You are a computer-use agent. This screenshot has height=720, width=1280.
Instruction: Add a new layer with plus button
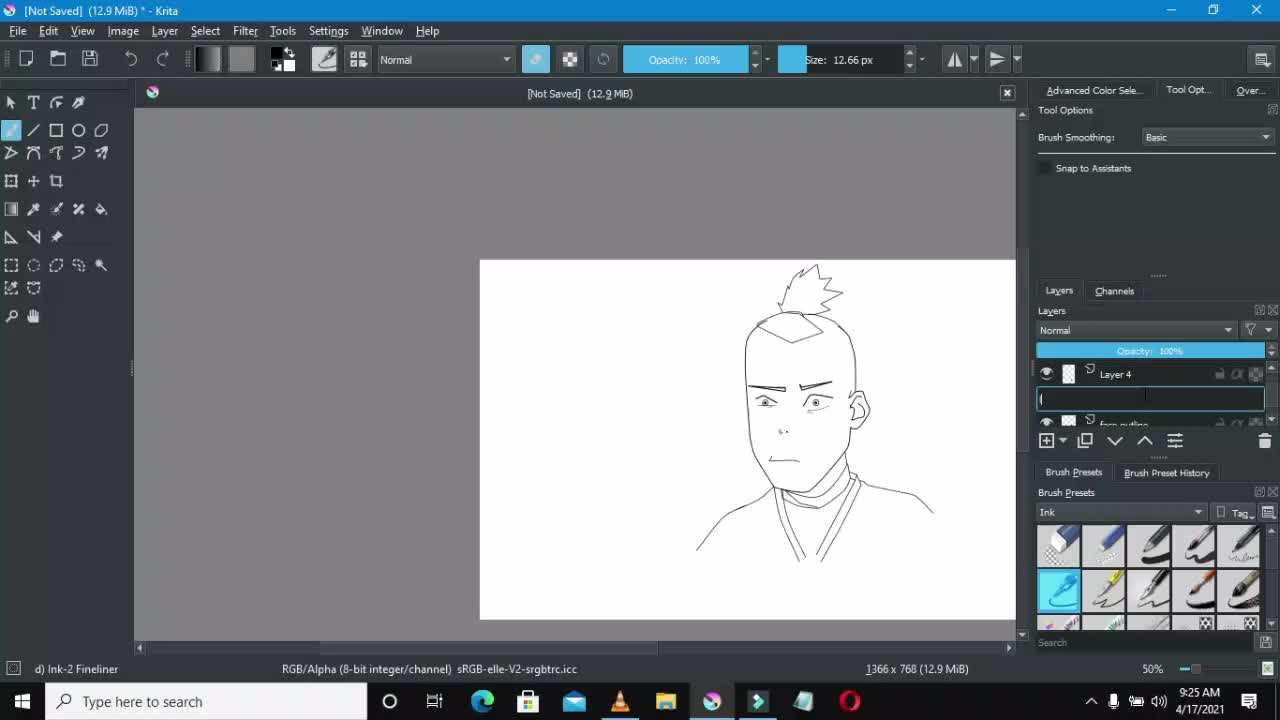coord(1046,441)
